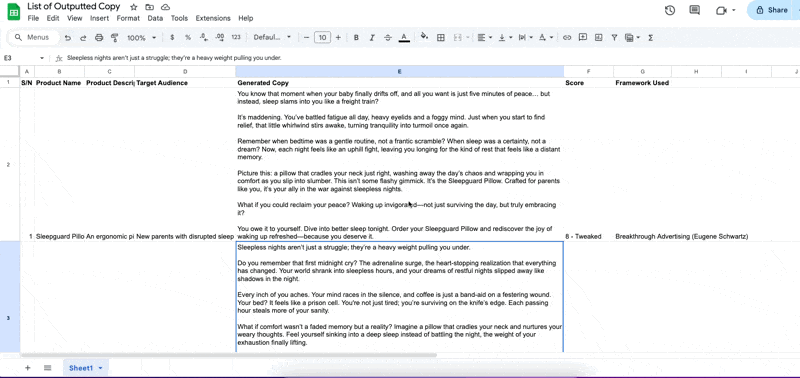Open the fill color picker
The width and height of the screenshot is (800, 378).
424,38
